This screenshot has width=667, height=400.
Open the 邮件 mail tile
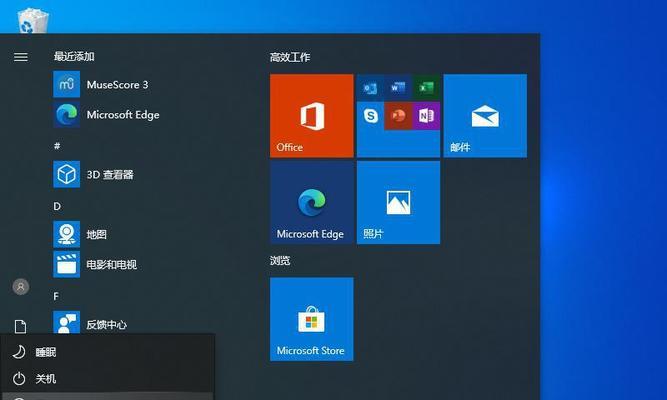coord(485,116)
